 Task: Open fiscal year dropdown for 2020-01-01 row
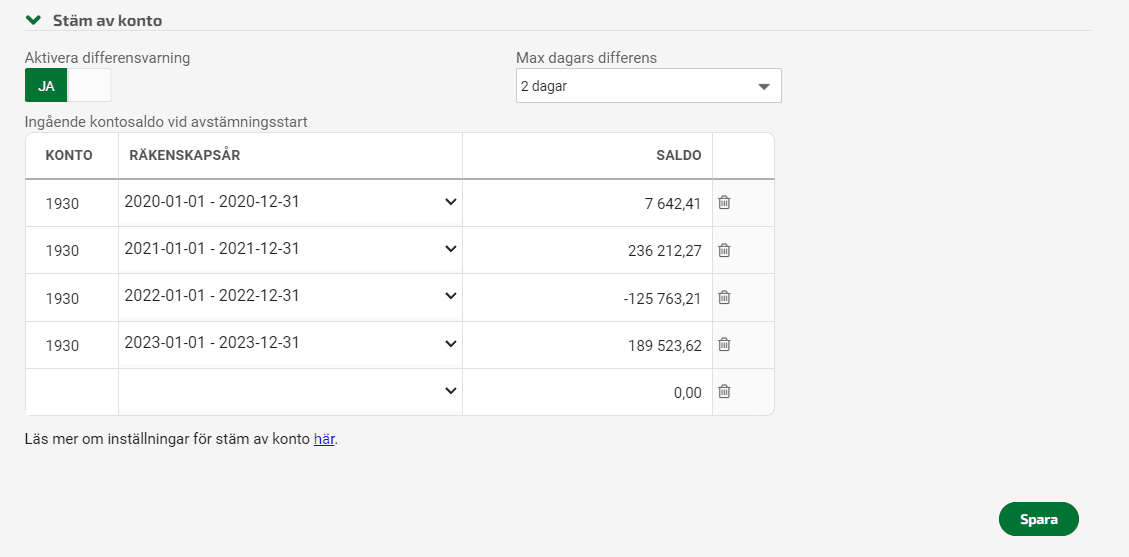click(x=290, y=202)
